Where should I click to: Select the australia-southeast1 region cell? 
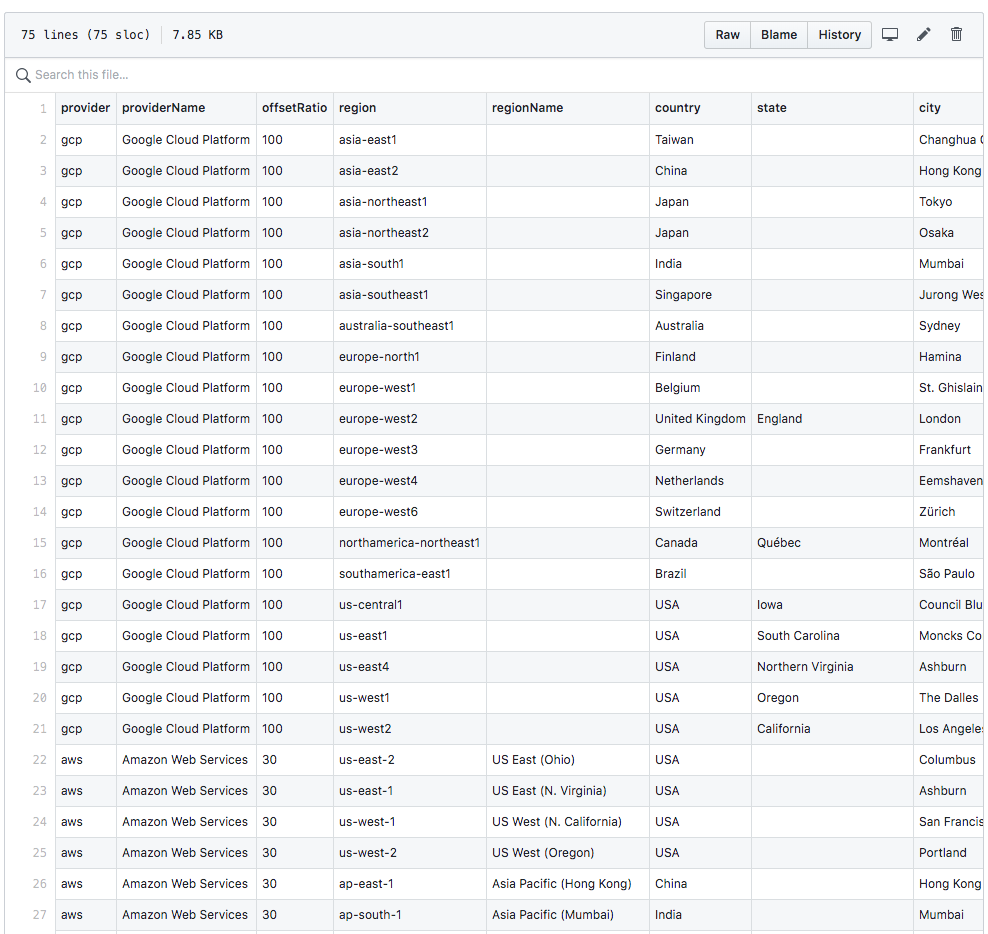pos(410,326)
